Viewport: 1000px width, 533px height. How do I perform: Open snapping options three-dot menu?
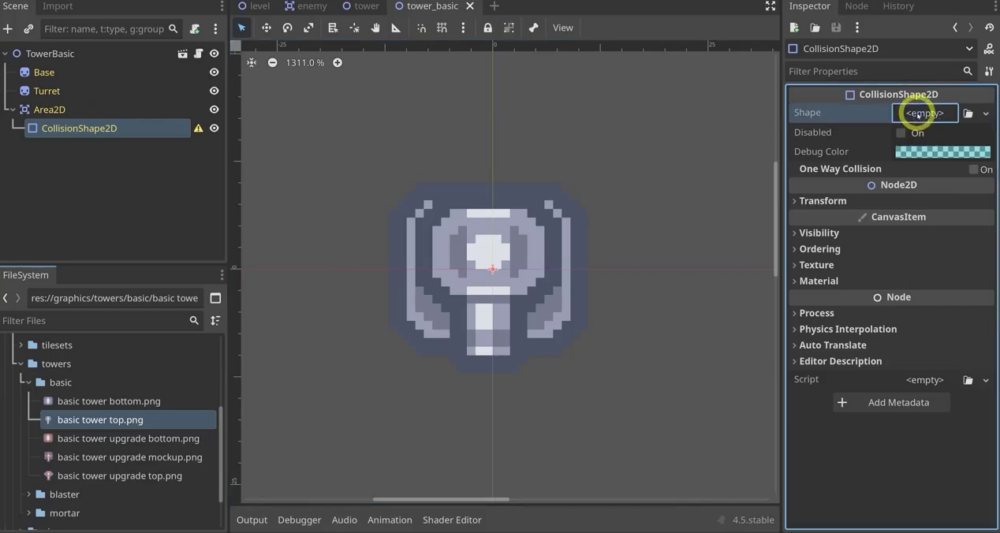pos(463,28)
